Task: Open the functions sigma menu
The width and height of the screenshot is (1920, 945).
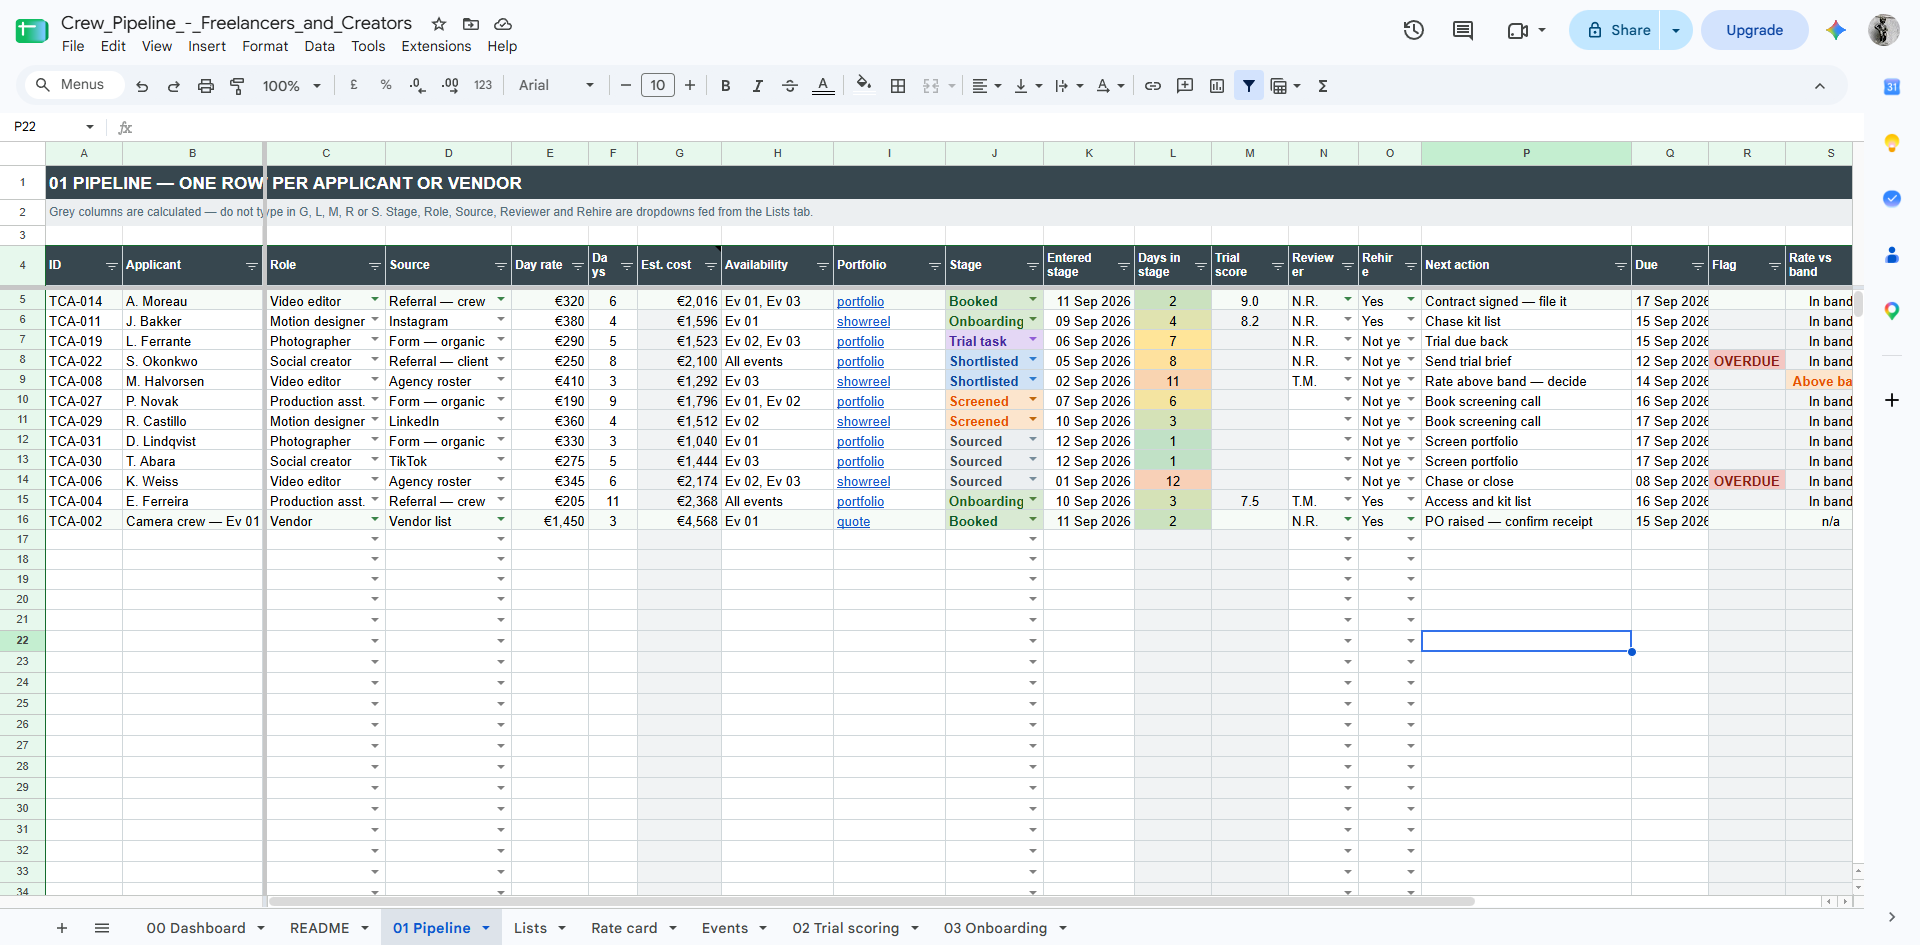Action: point(1323,86)
